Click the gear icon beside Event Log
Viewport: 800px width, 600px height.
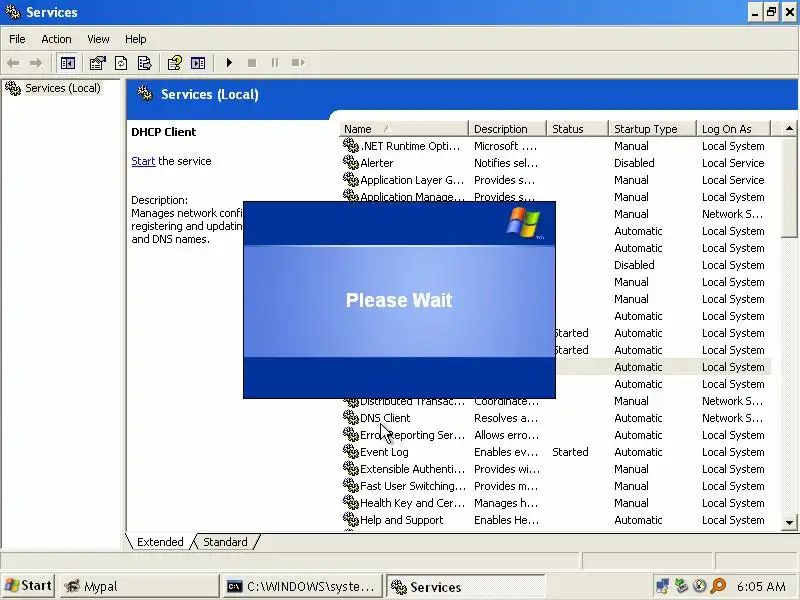coord(351,452)
